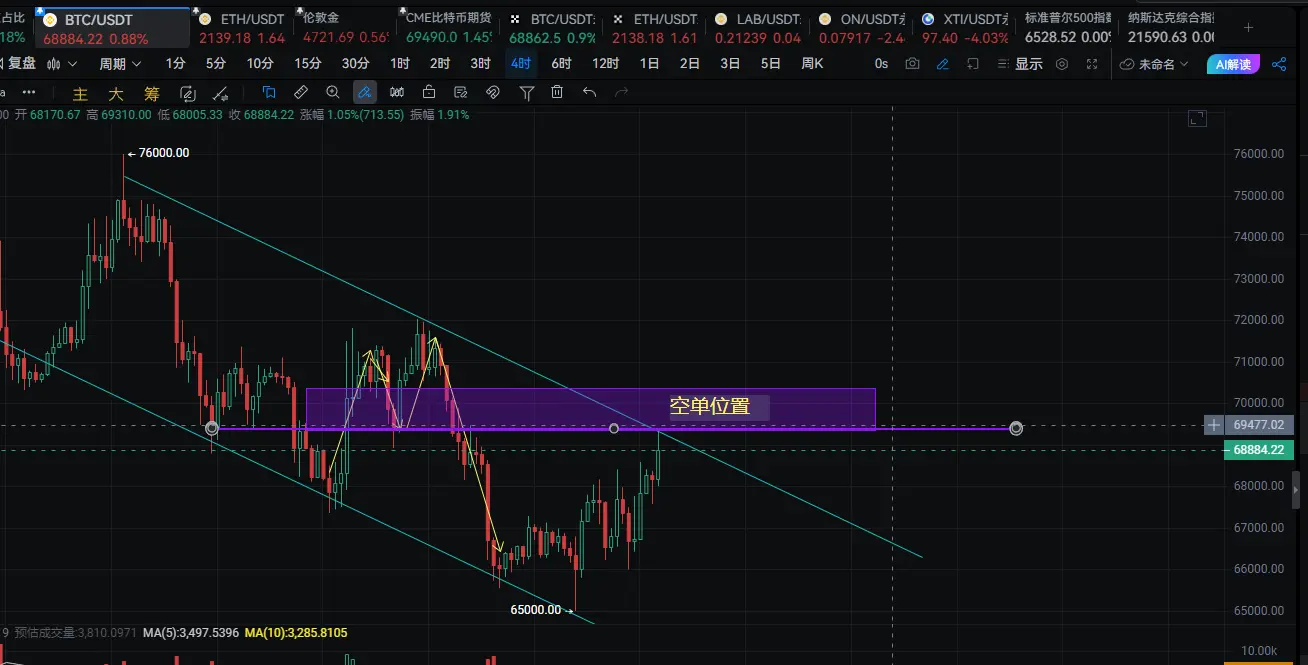Click the blue share icon

tap(1279, 64)
